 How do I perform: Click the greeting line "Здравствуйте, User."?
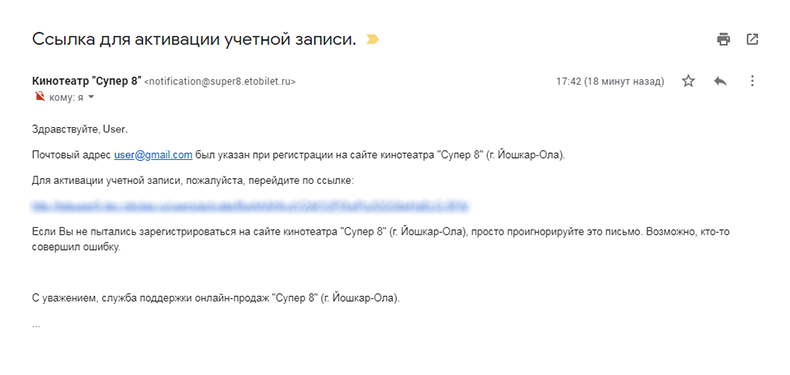[x=80, y=129]
